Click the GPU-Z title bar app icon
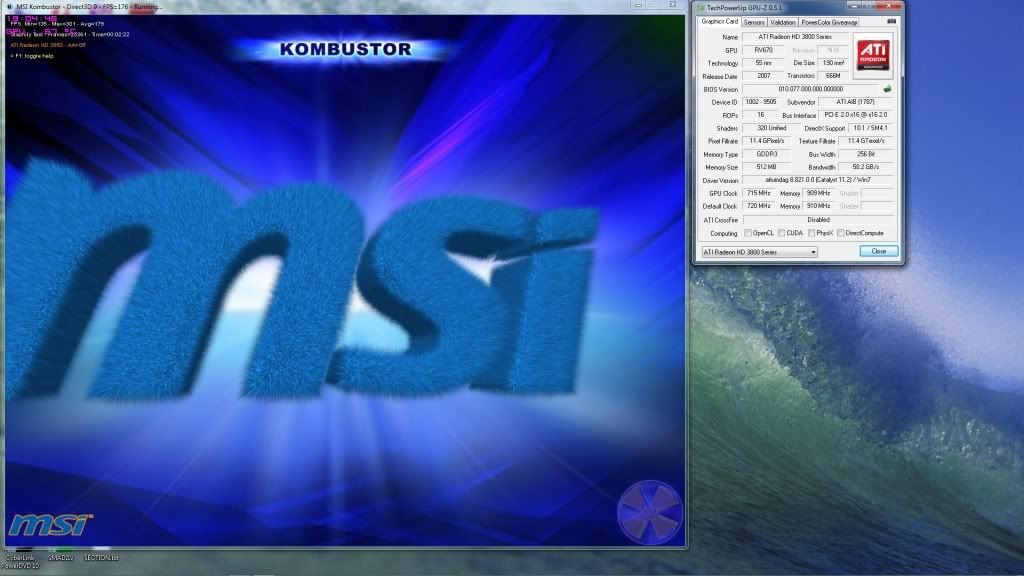Screen dimensions: 1024x576 [701, 7]
